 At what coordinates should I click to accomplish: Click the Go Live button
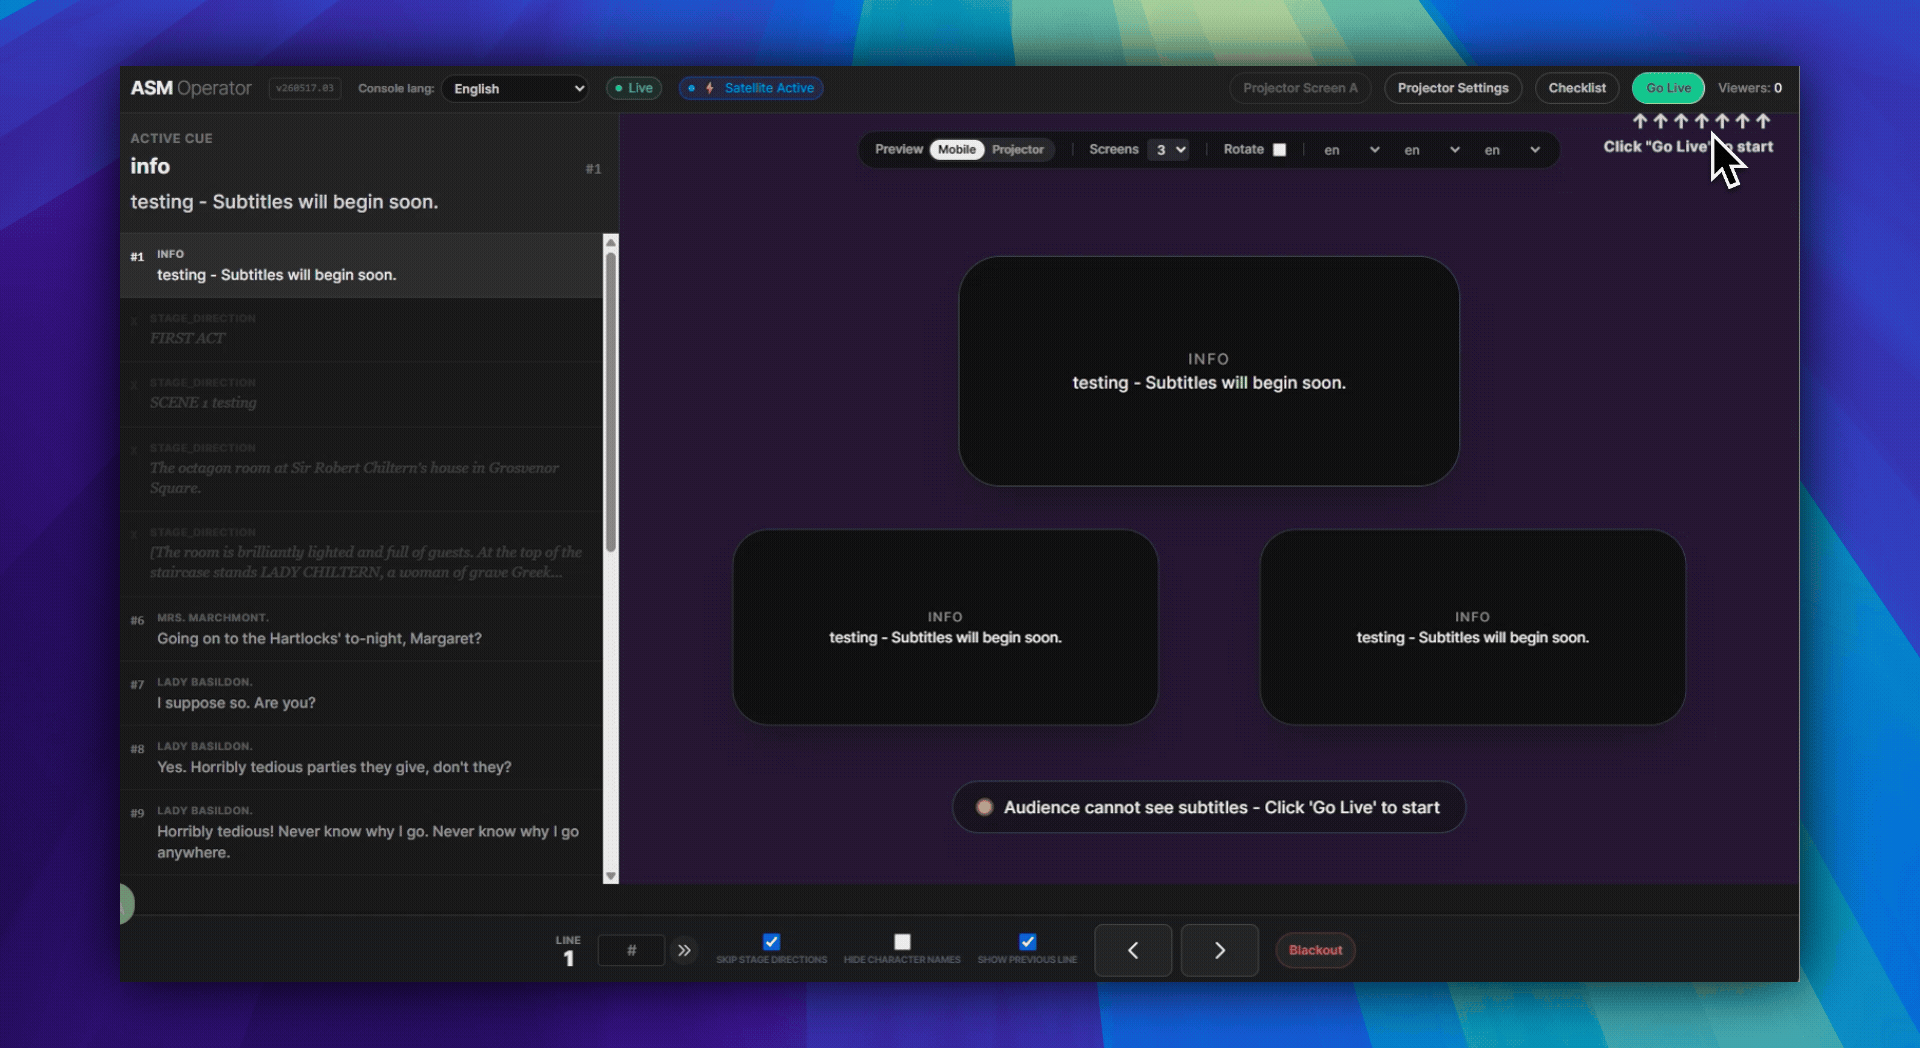(1668, 88)
